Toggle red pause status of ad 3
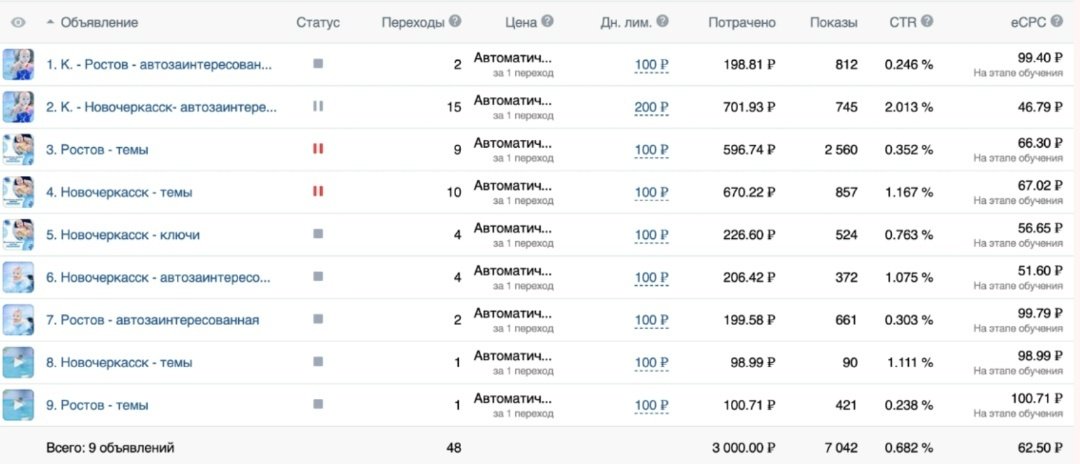Viewport: 1080px width, 464px height. [318, 149]
